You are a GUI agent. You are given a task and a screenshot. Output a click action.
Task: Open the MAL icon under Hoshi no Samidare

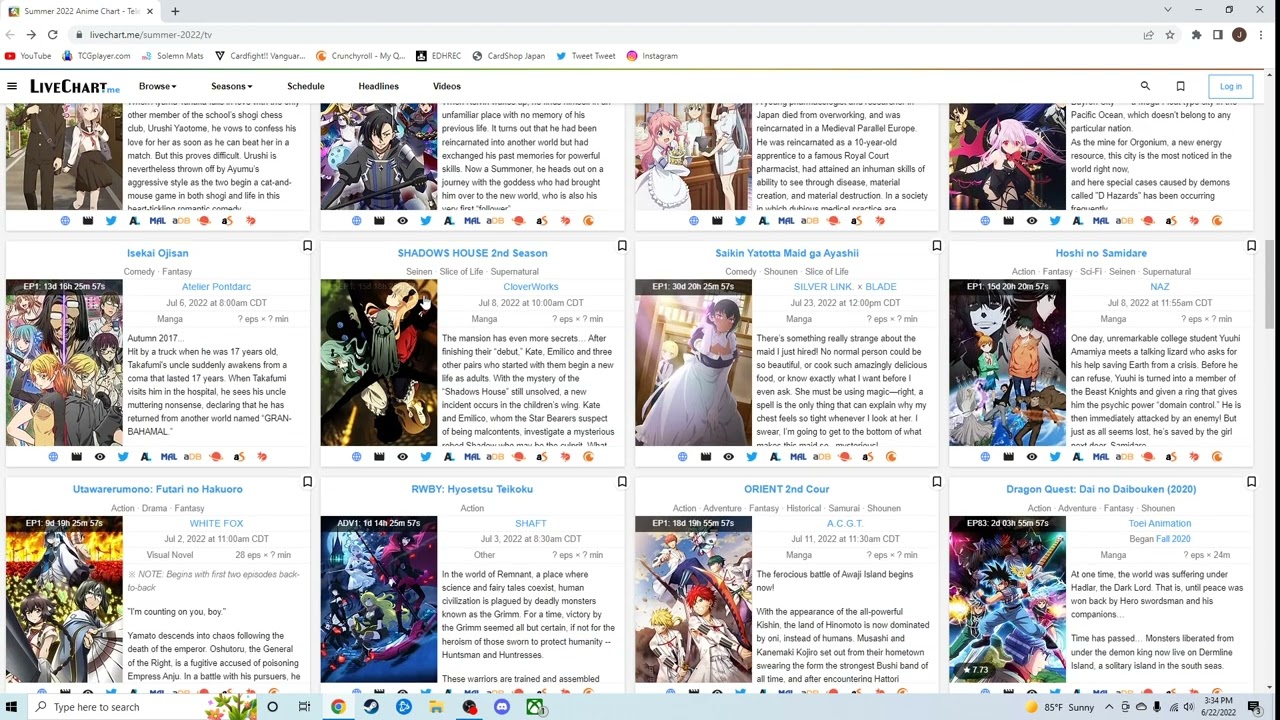pyautogui.click(x=1101, y=457)
